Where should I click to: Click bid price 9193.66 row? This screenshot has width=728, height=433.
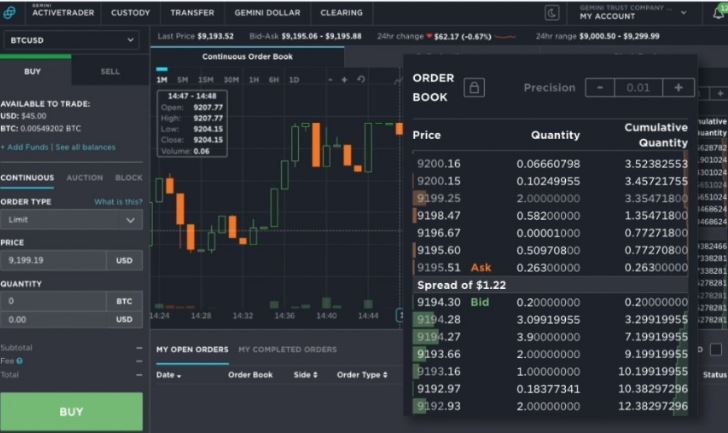(x=550, y=355)
